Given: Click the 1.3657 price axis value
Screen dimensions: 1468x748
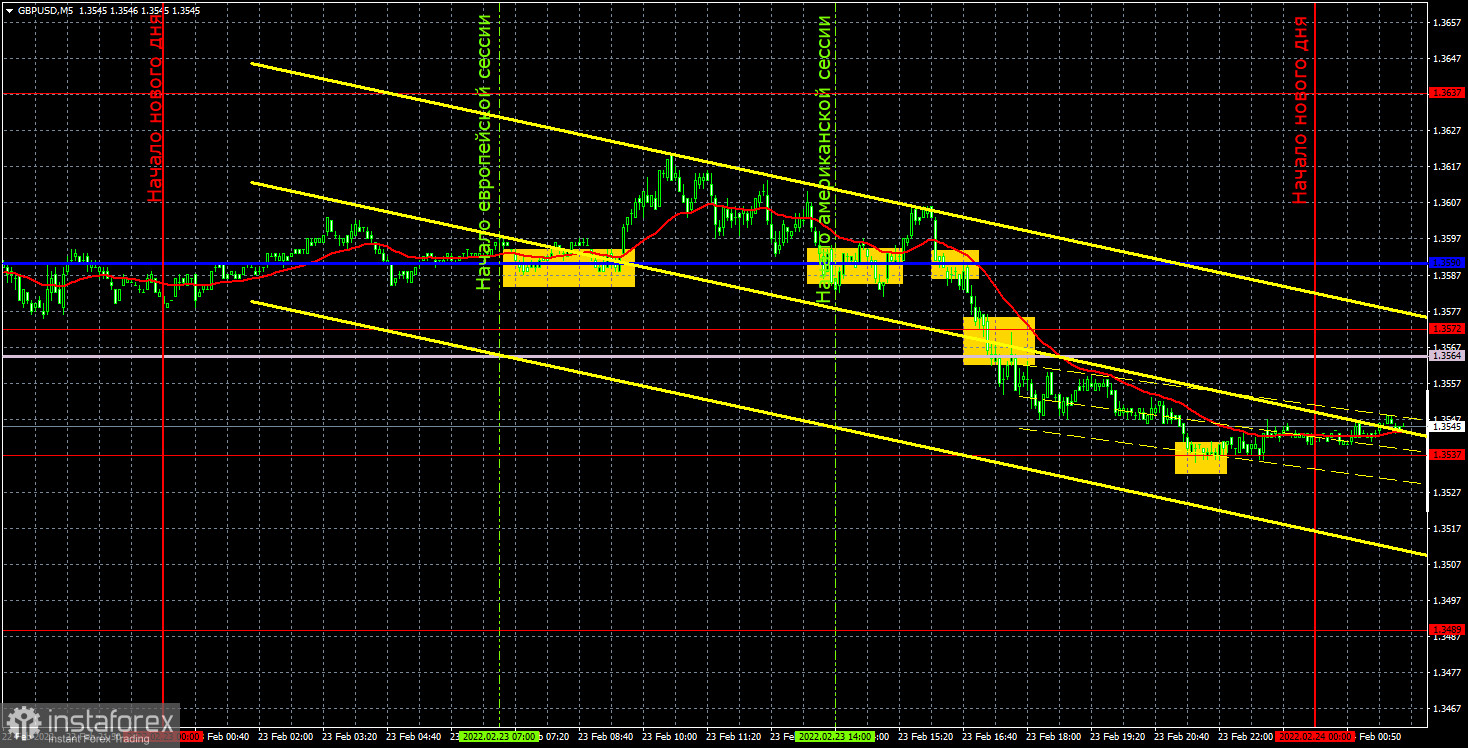Looking at the screenshot, I should click(1447, 22).
